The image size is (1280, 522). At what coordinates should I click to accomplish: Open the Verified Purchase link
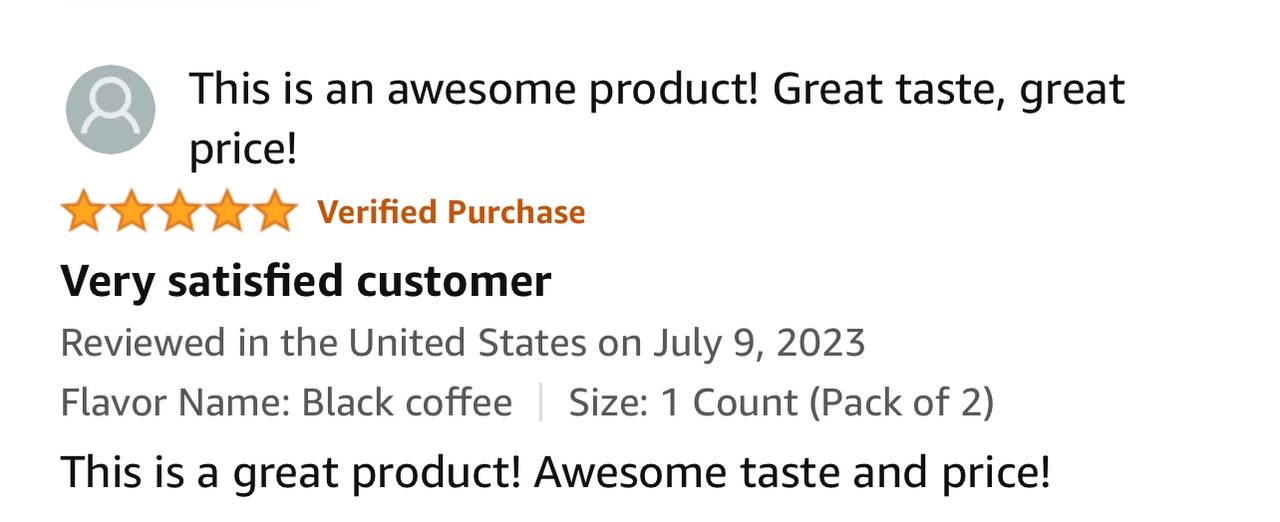pyautogui.click(x=451, y=212)
